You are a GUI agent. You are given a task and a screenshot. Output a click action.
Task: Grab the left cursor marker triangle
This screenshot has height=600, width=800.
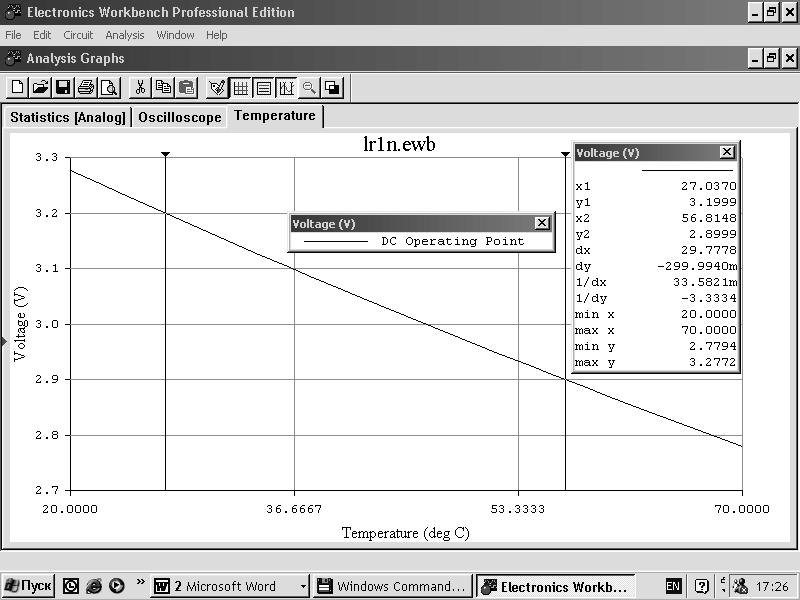[x=165, y=154]
